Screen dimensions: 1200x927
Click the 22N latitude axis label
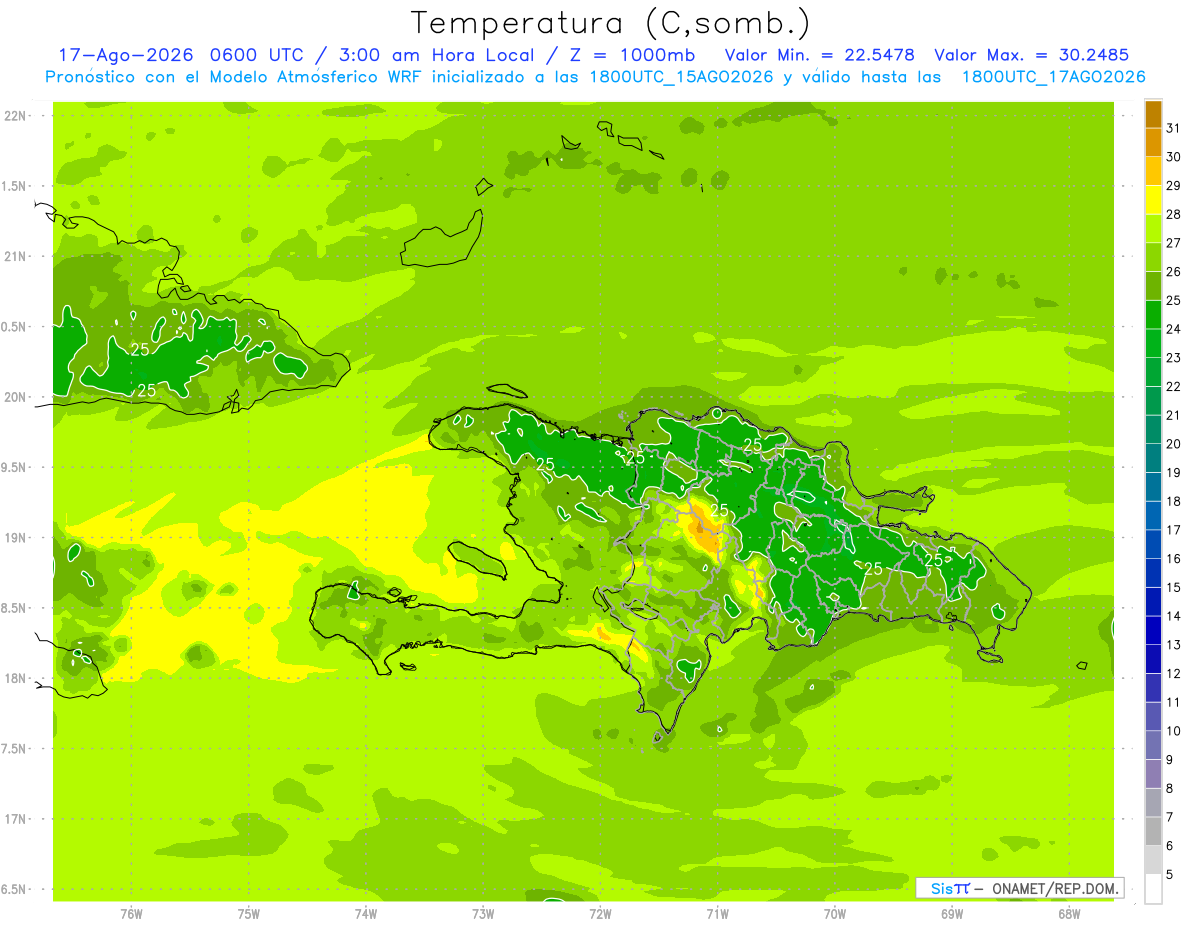point(15,116)
